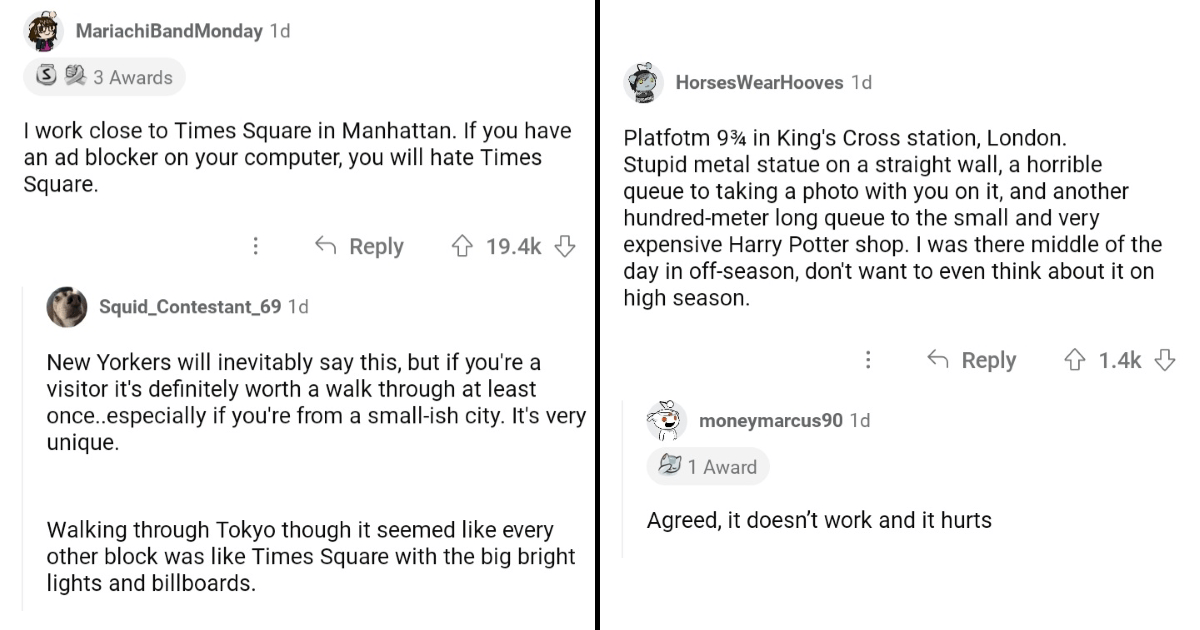Downvote MariachiBandMonday's Times Square comment
Viewport: 1200px width, 630px height.
(x=565, y=246)
